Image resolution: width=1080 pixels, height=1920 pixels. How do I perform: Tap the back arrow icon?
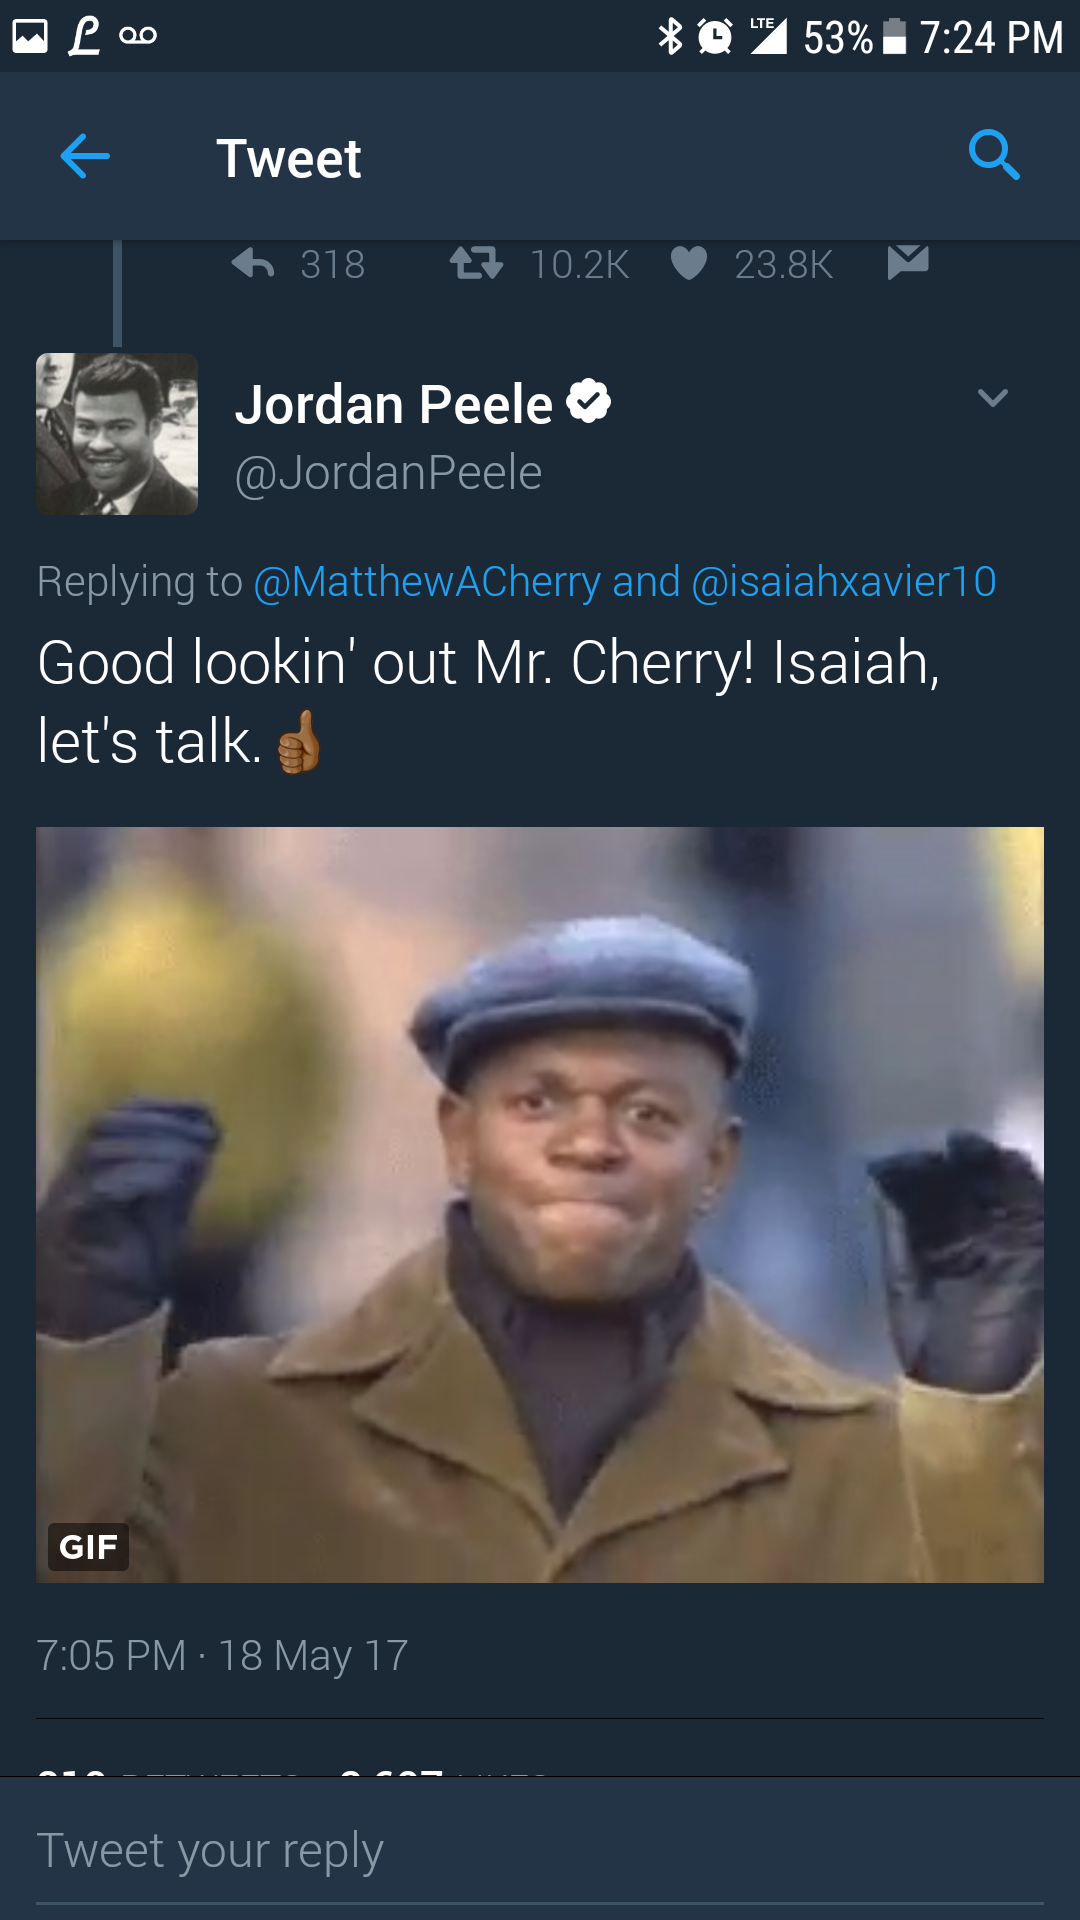[85, 156]
